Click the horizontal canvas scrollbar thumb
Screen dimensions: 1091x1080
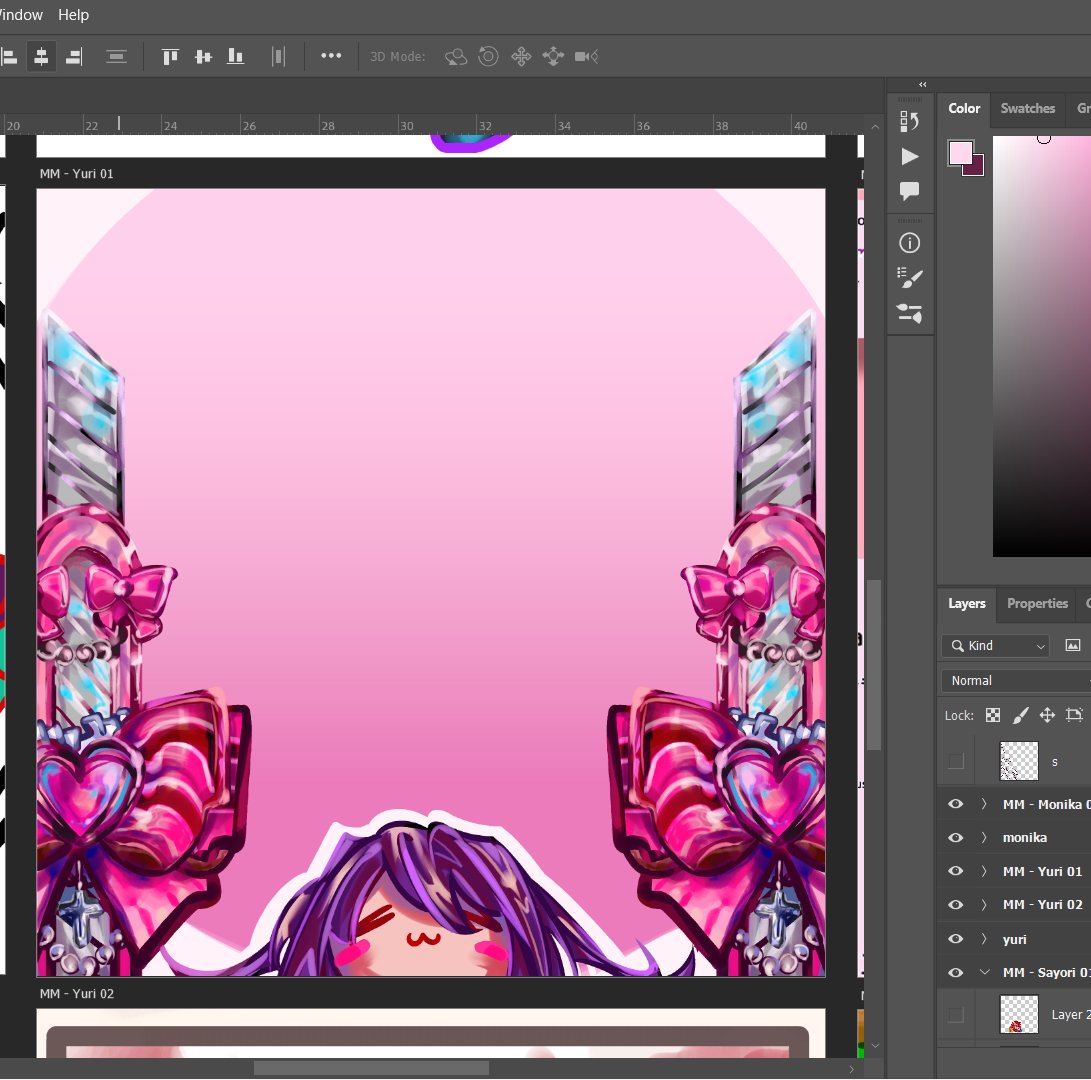371,1068
